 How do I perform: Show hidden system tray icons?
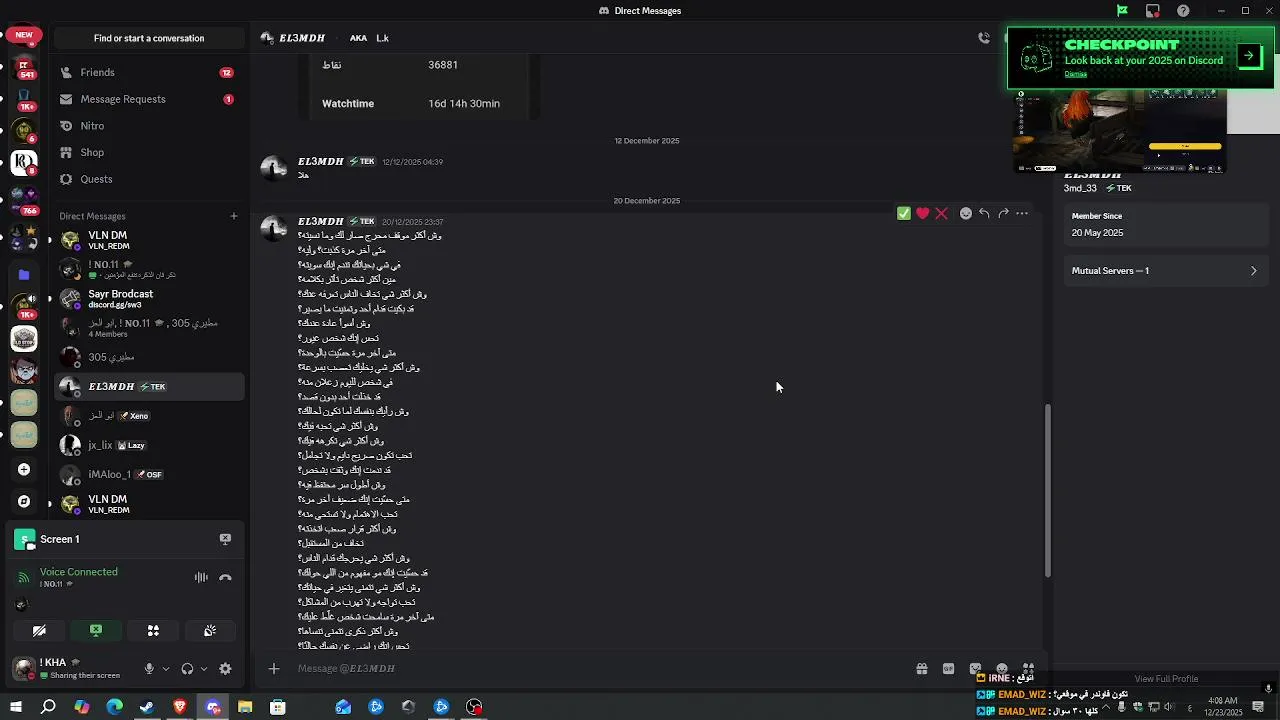[1105, 707]
